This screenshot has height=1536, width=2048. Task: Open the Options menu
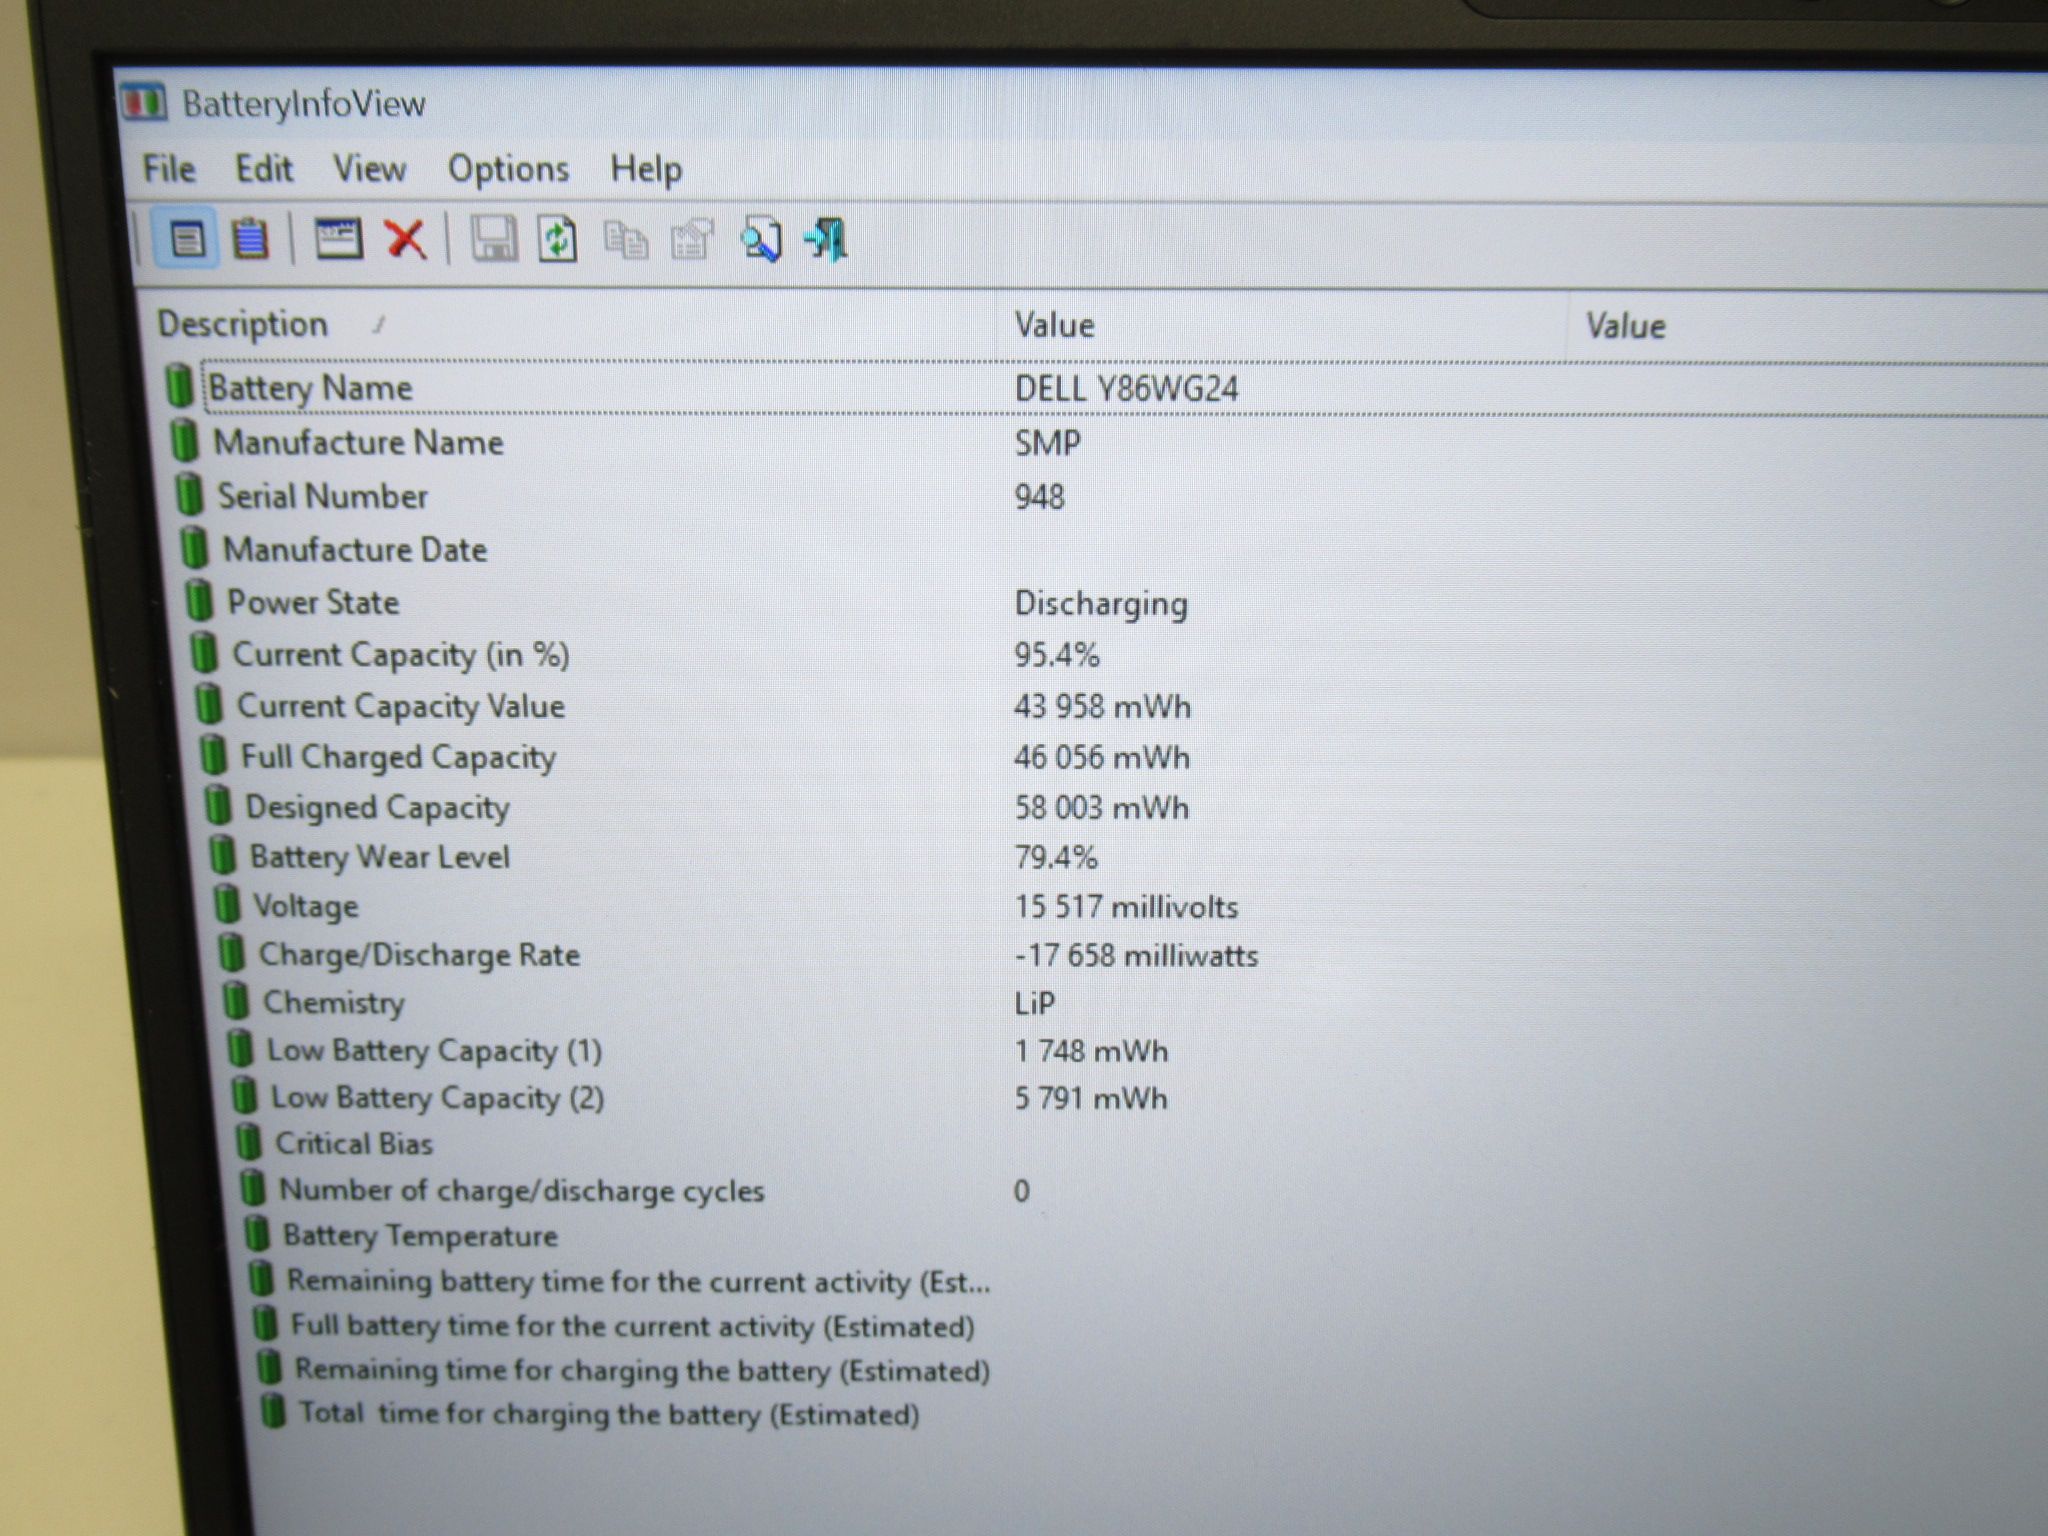(x=508, y=169)
